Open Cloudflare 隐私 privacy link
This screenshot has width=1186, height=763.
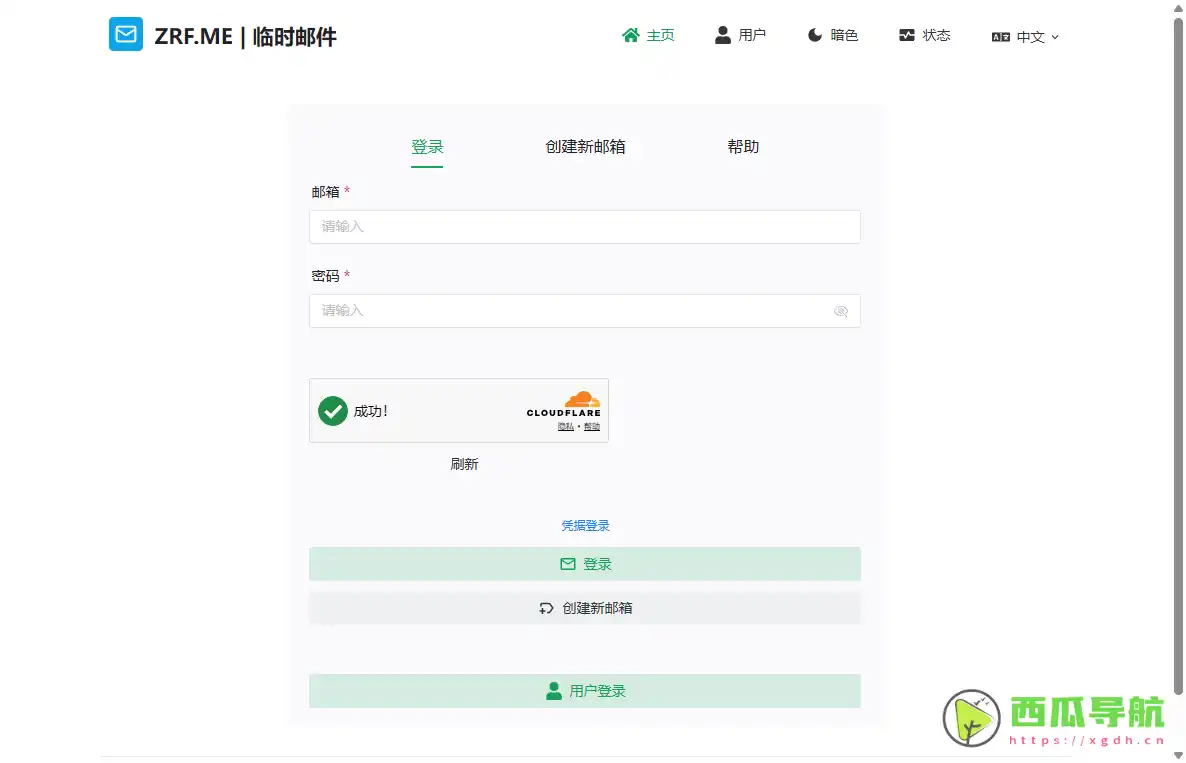566,426
